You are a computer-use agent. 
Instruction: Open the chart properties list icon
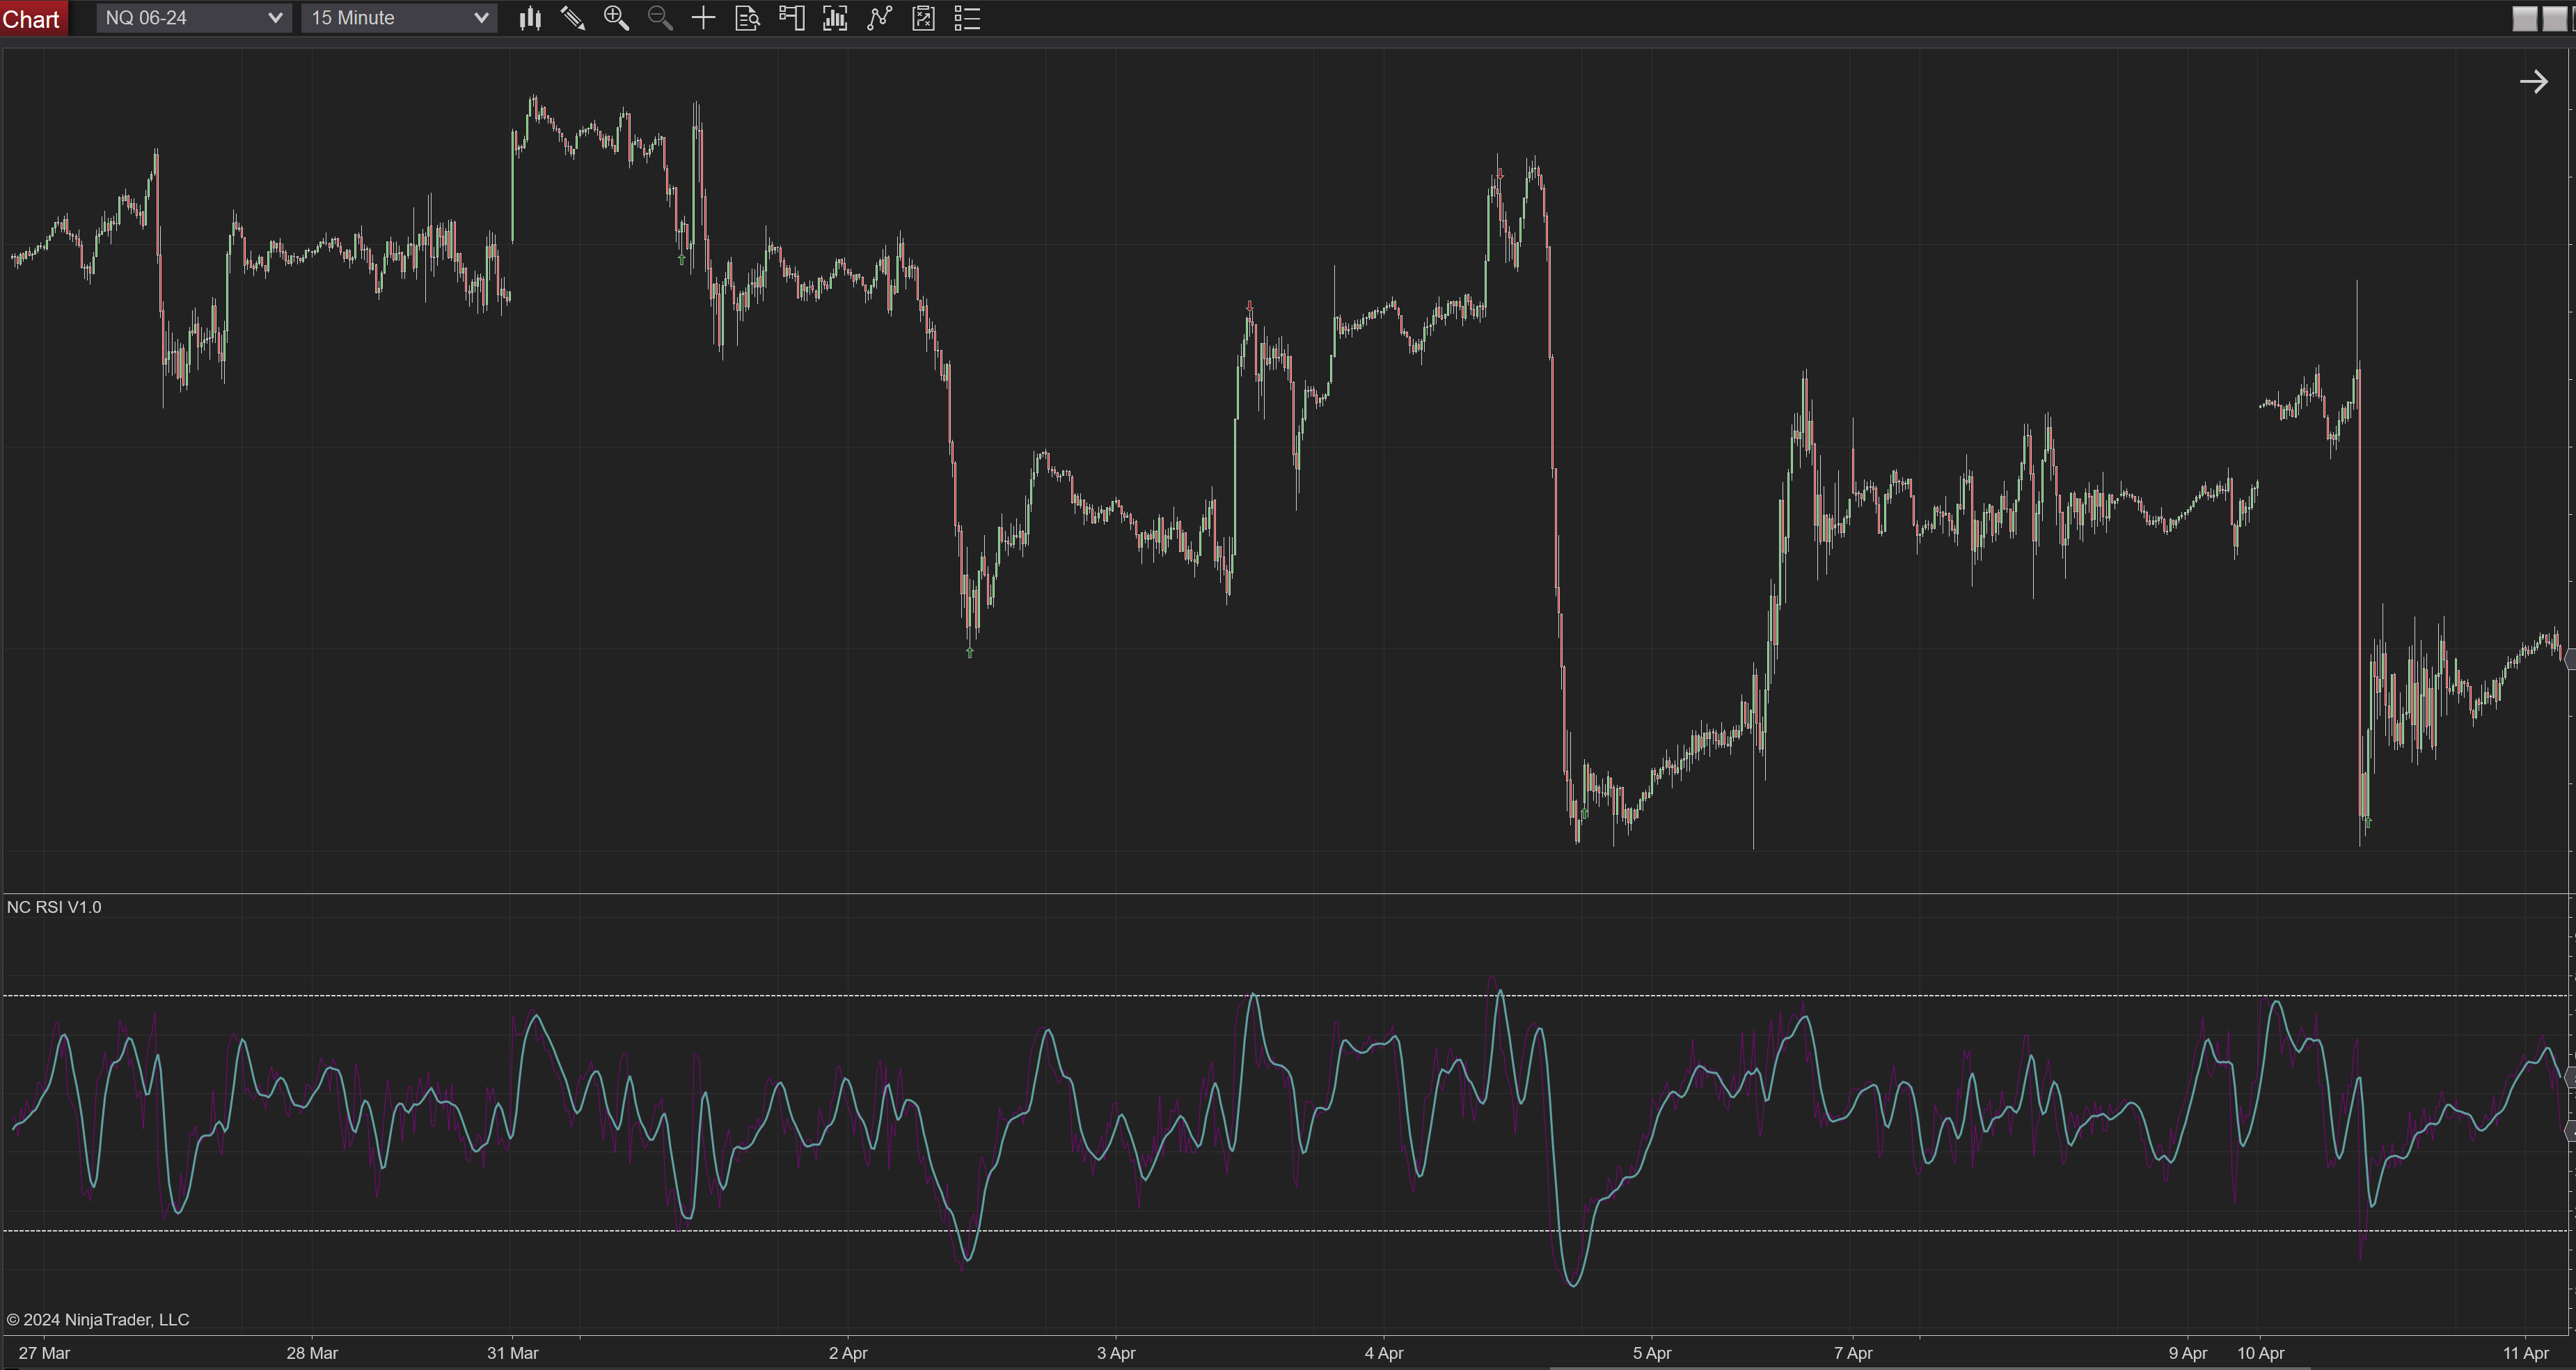[x=967, y=18]
